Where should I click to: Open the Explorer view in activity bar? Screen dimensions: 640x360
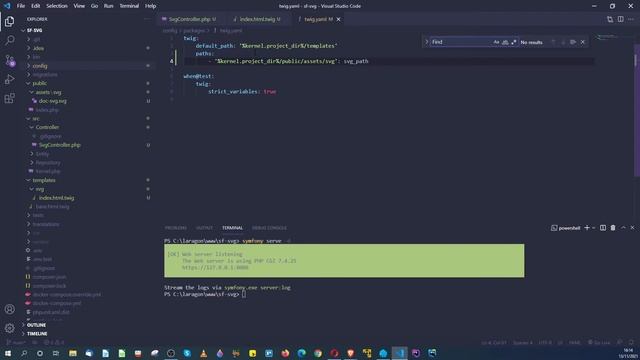9,21
